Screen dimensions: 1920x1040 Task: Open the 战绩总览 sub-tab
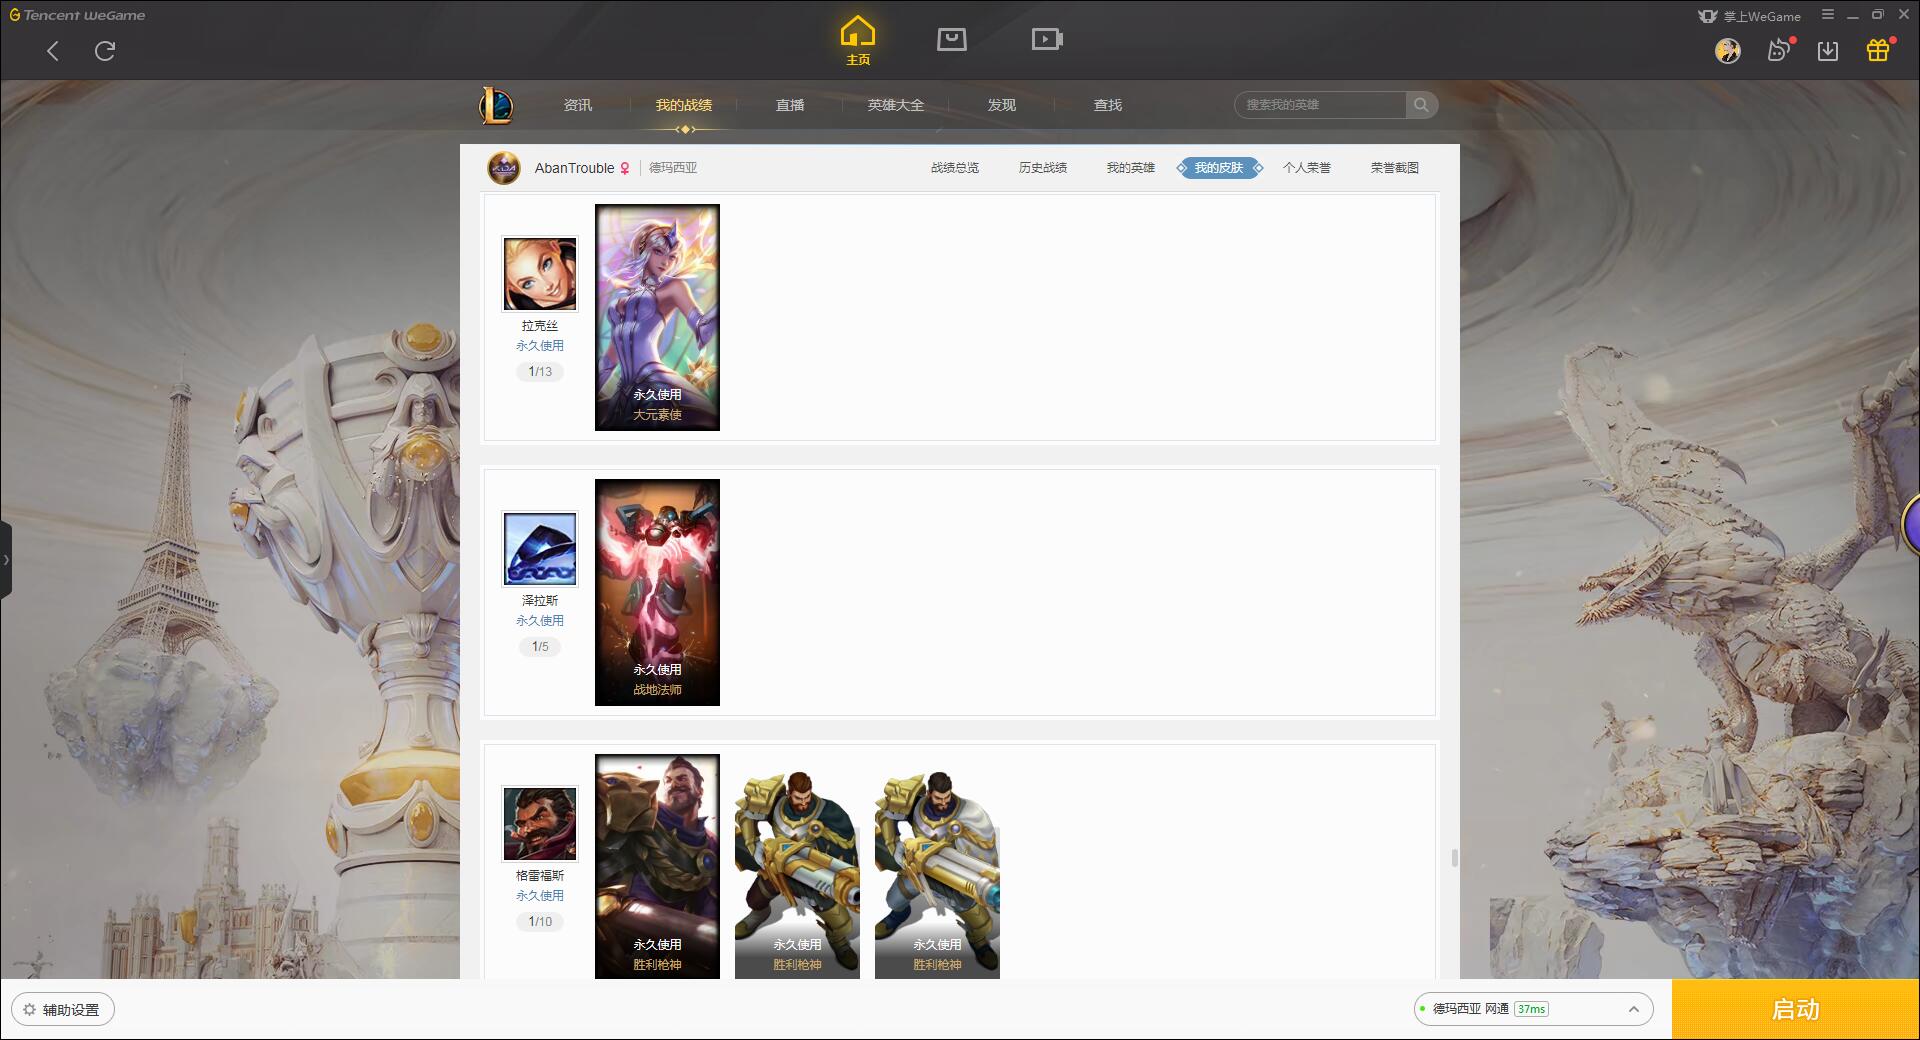[955, 168]
